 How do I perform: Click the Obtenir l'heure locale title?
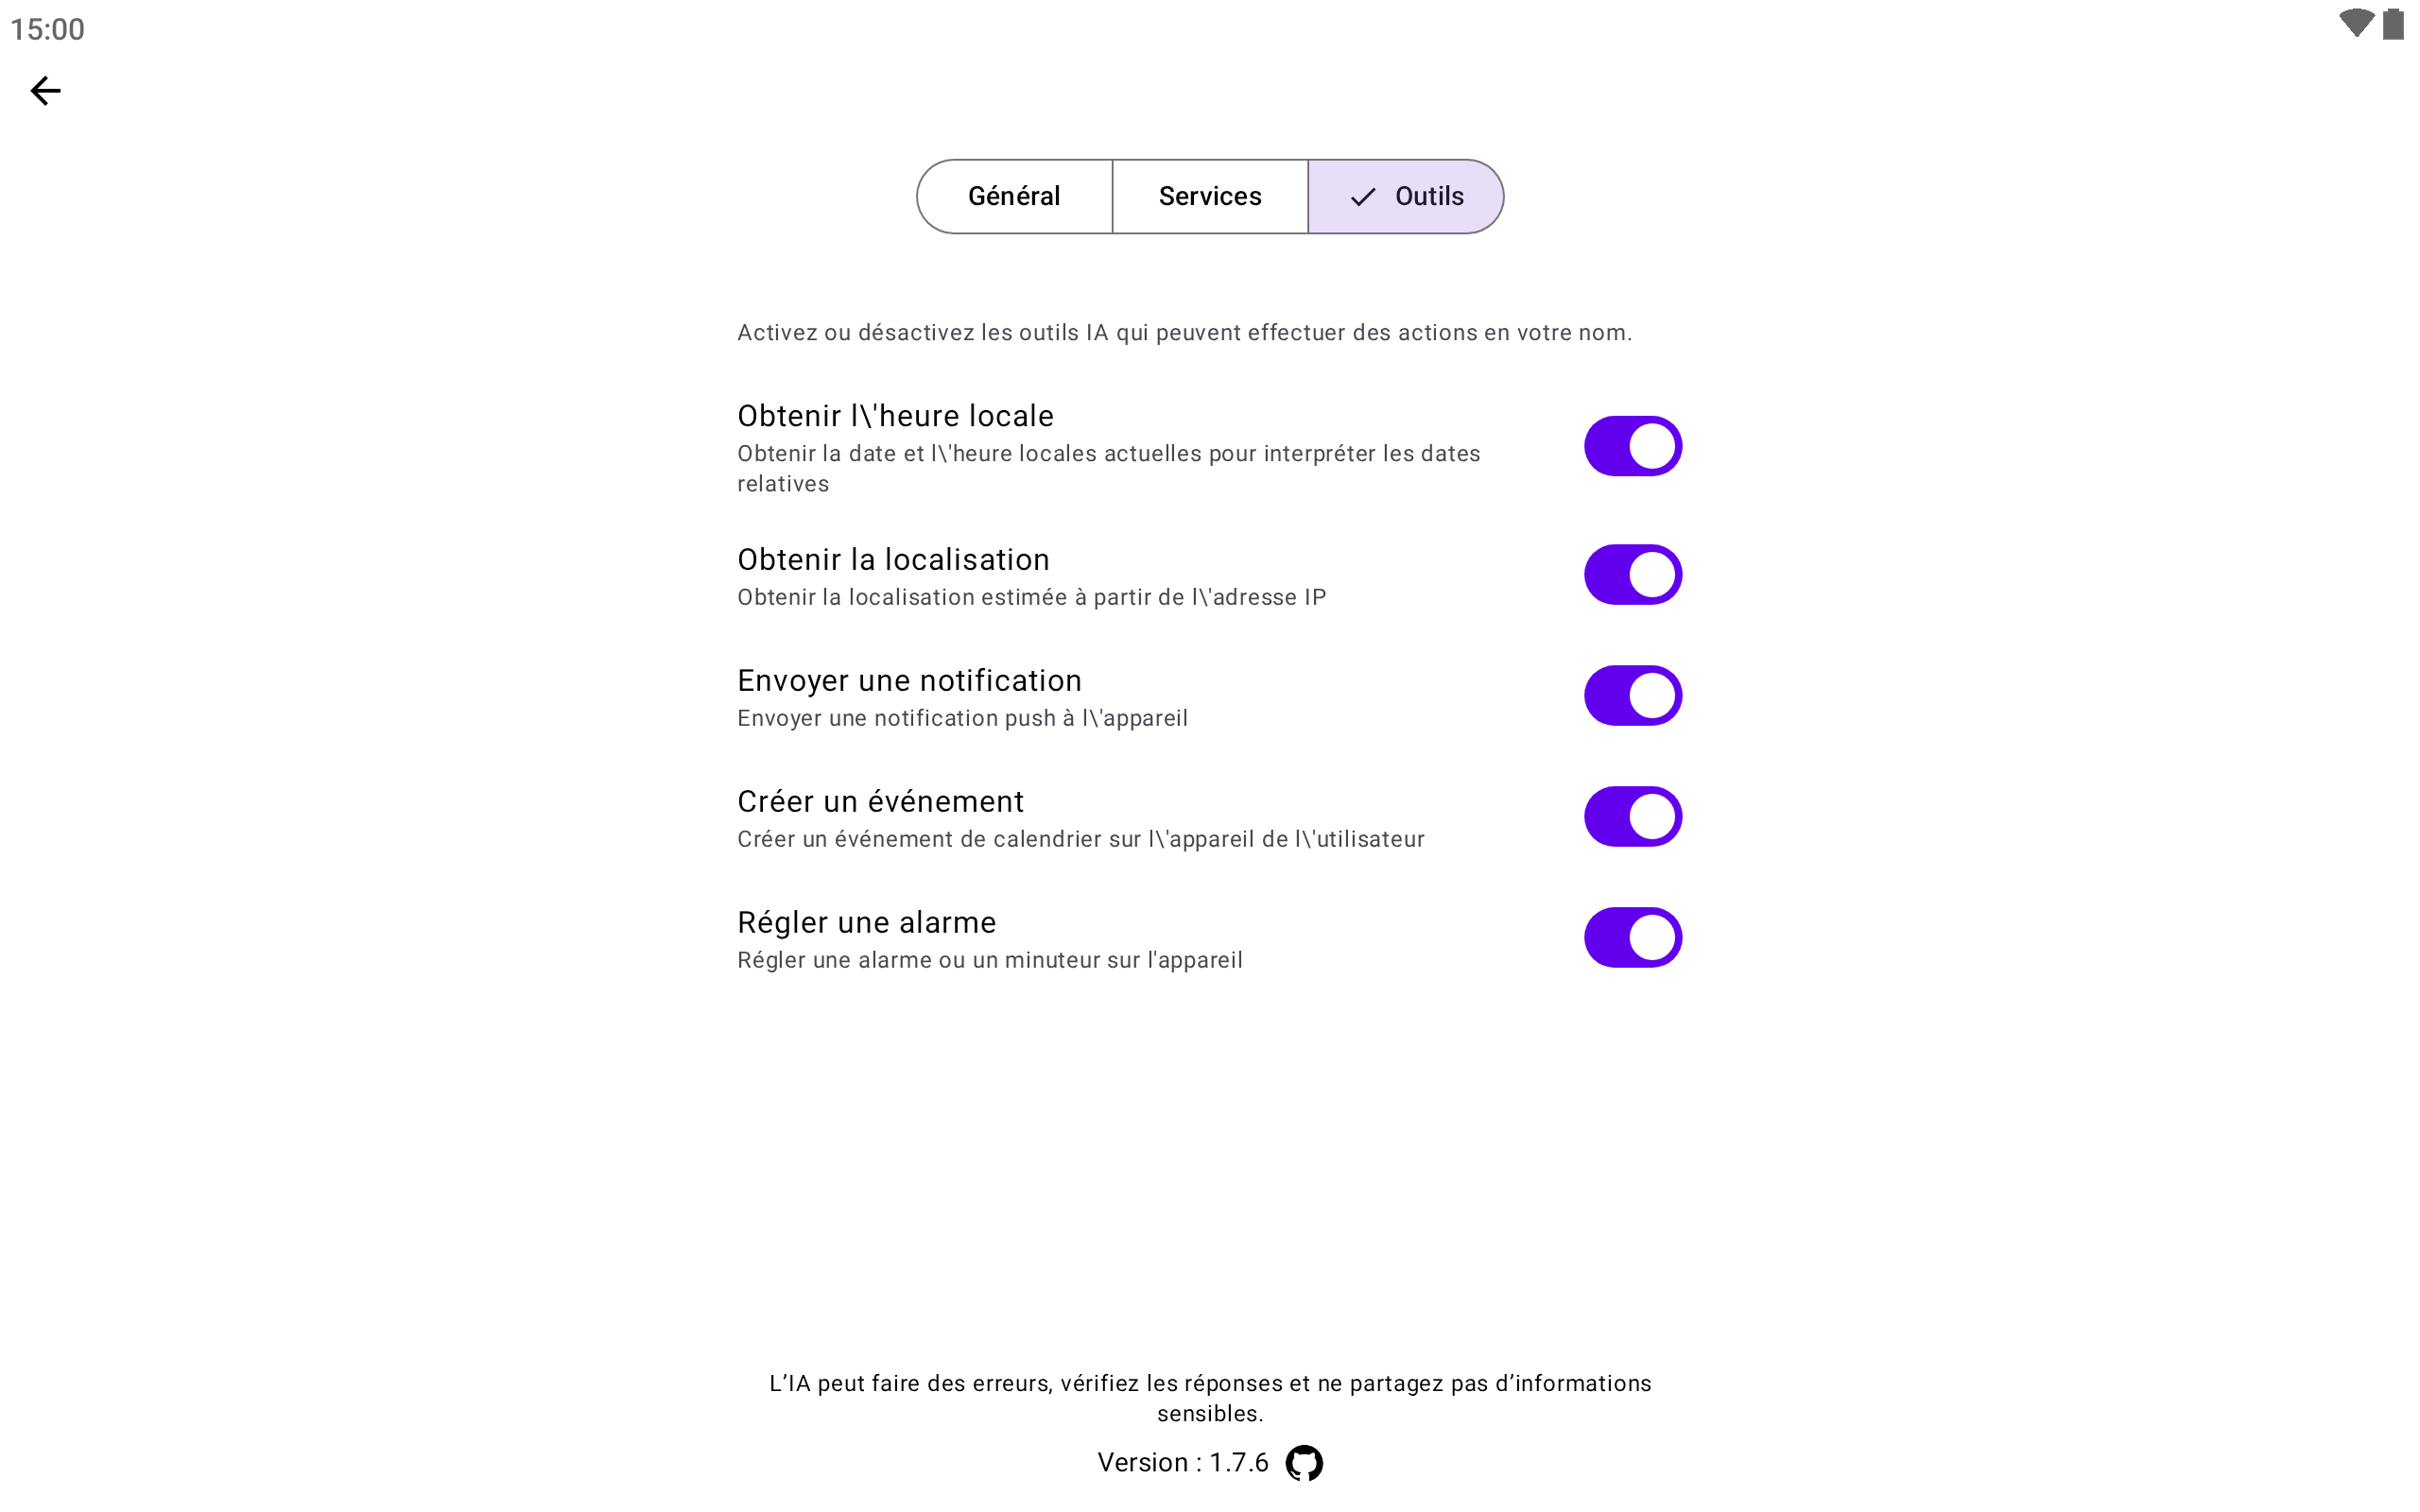coord(895,416)
